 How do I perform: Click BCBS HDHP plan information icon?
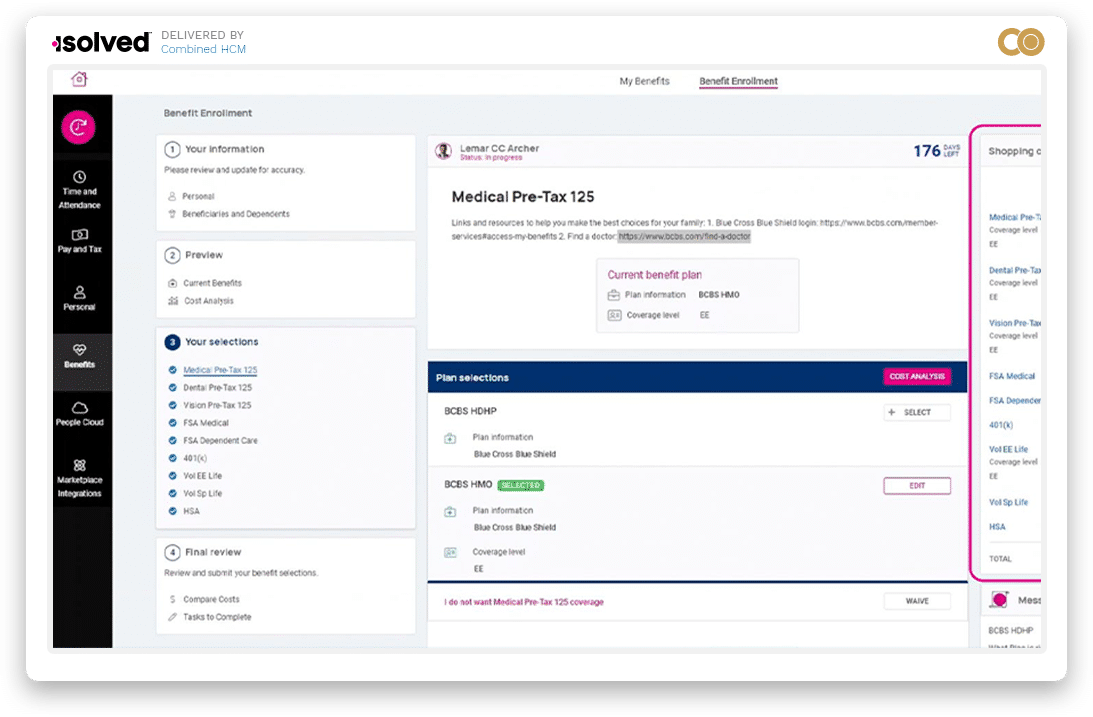click(450, 438)
